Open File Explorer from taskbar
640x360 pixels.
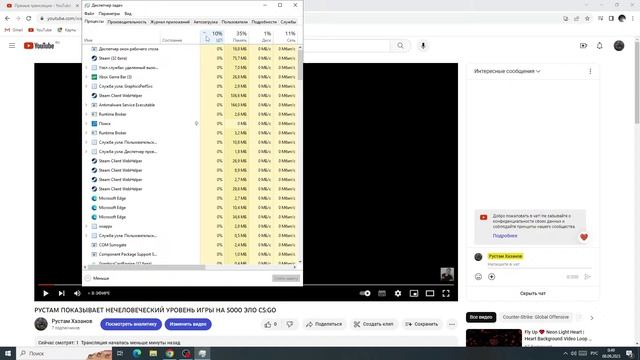[153, 353]
